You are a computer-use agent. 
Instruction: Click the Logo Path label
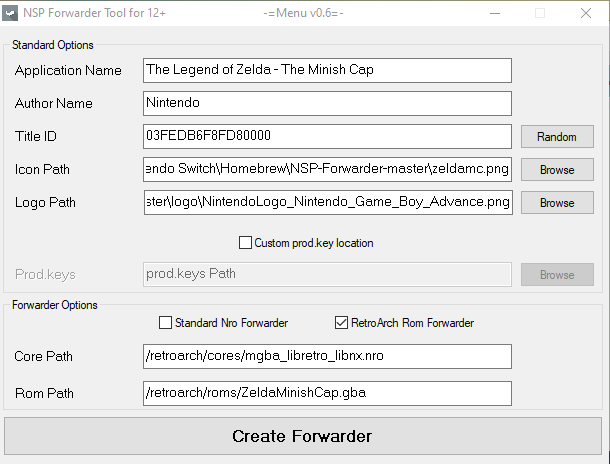click(45, 203)
